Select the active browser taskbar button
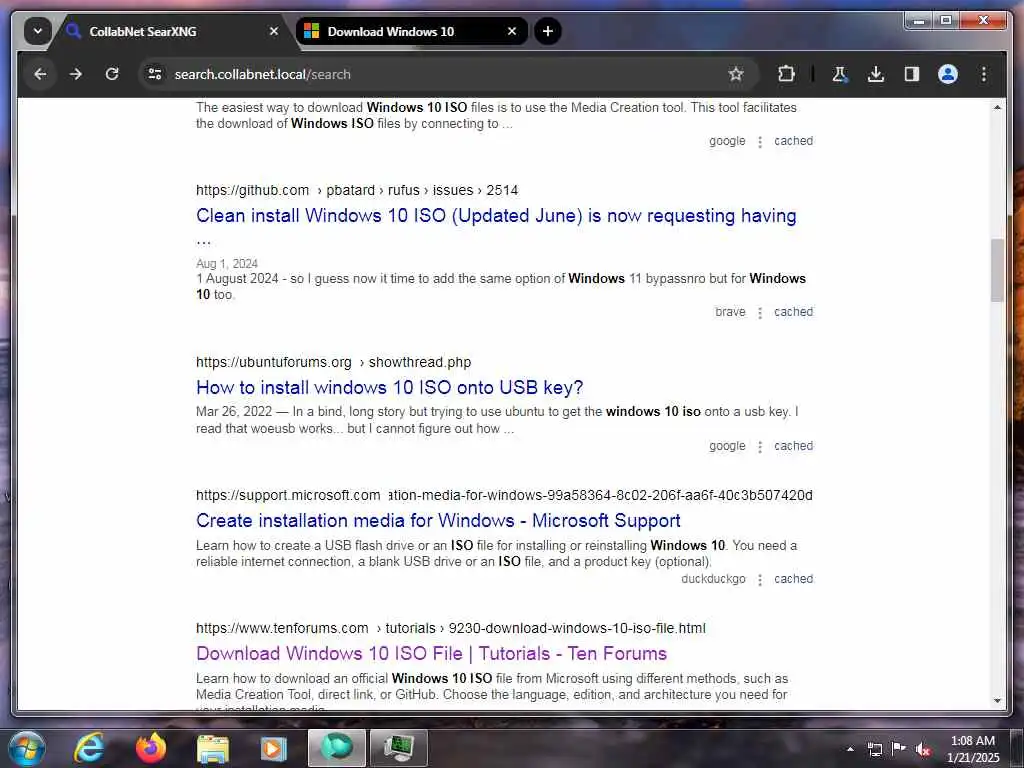The height and width of the screenshot is (768, 1024). (337, 748)
